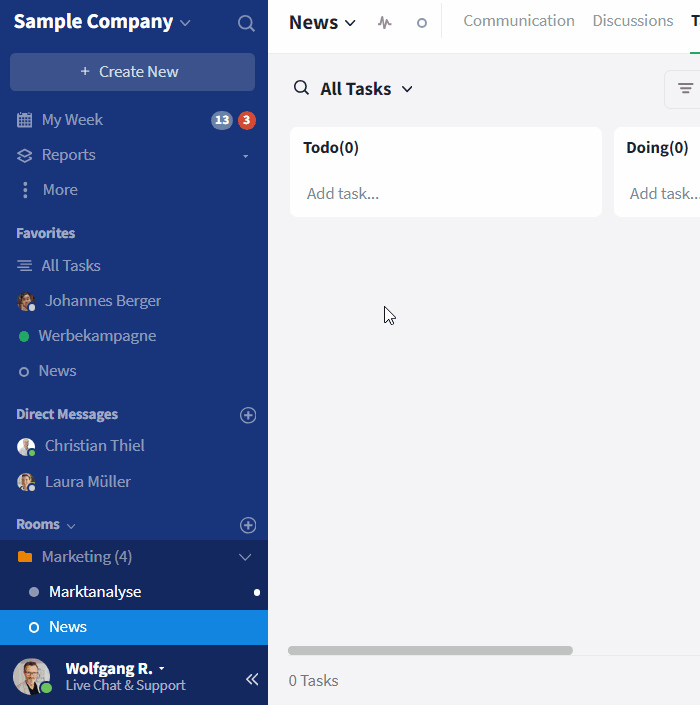Expand the Reports submenu arrow
This screenshot has width=700, height=705.
(x=245, y=156)
